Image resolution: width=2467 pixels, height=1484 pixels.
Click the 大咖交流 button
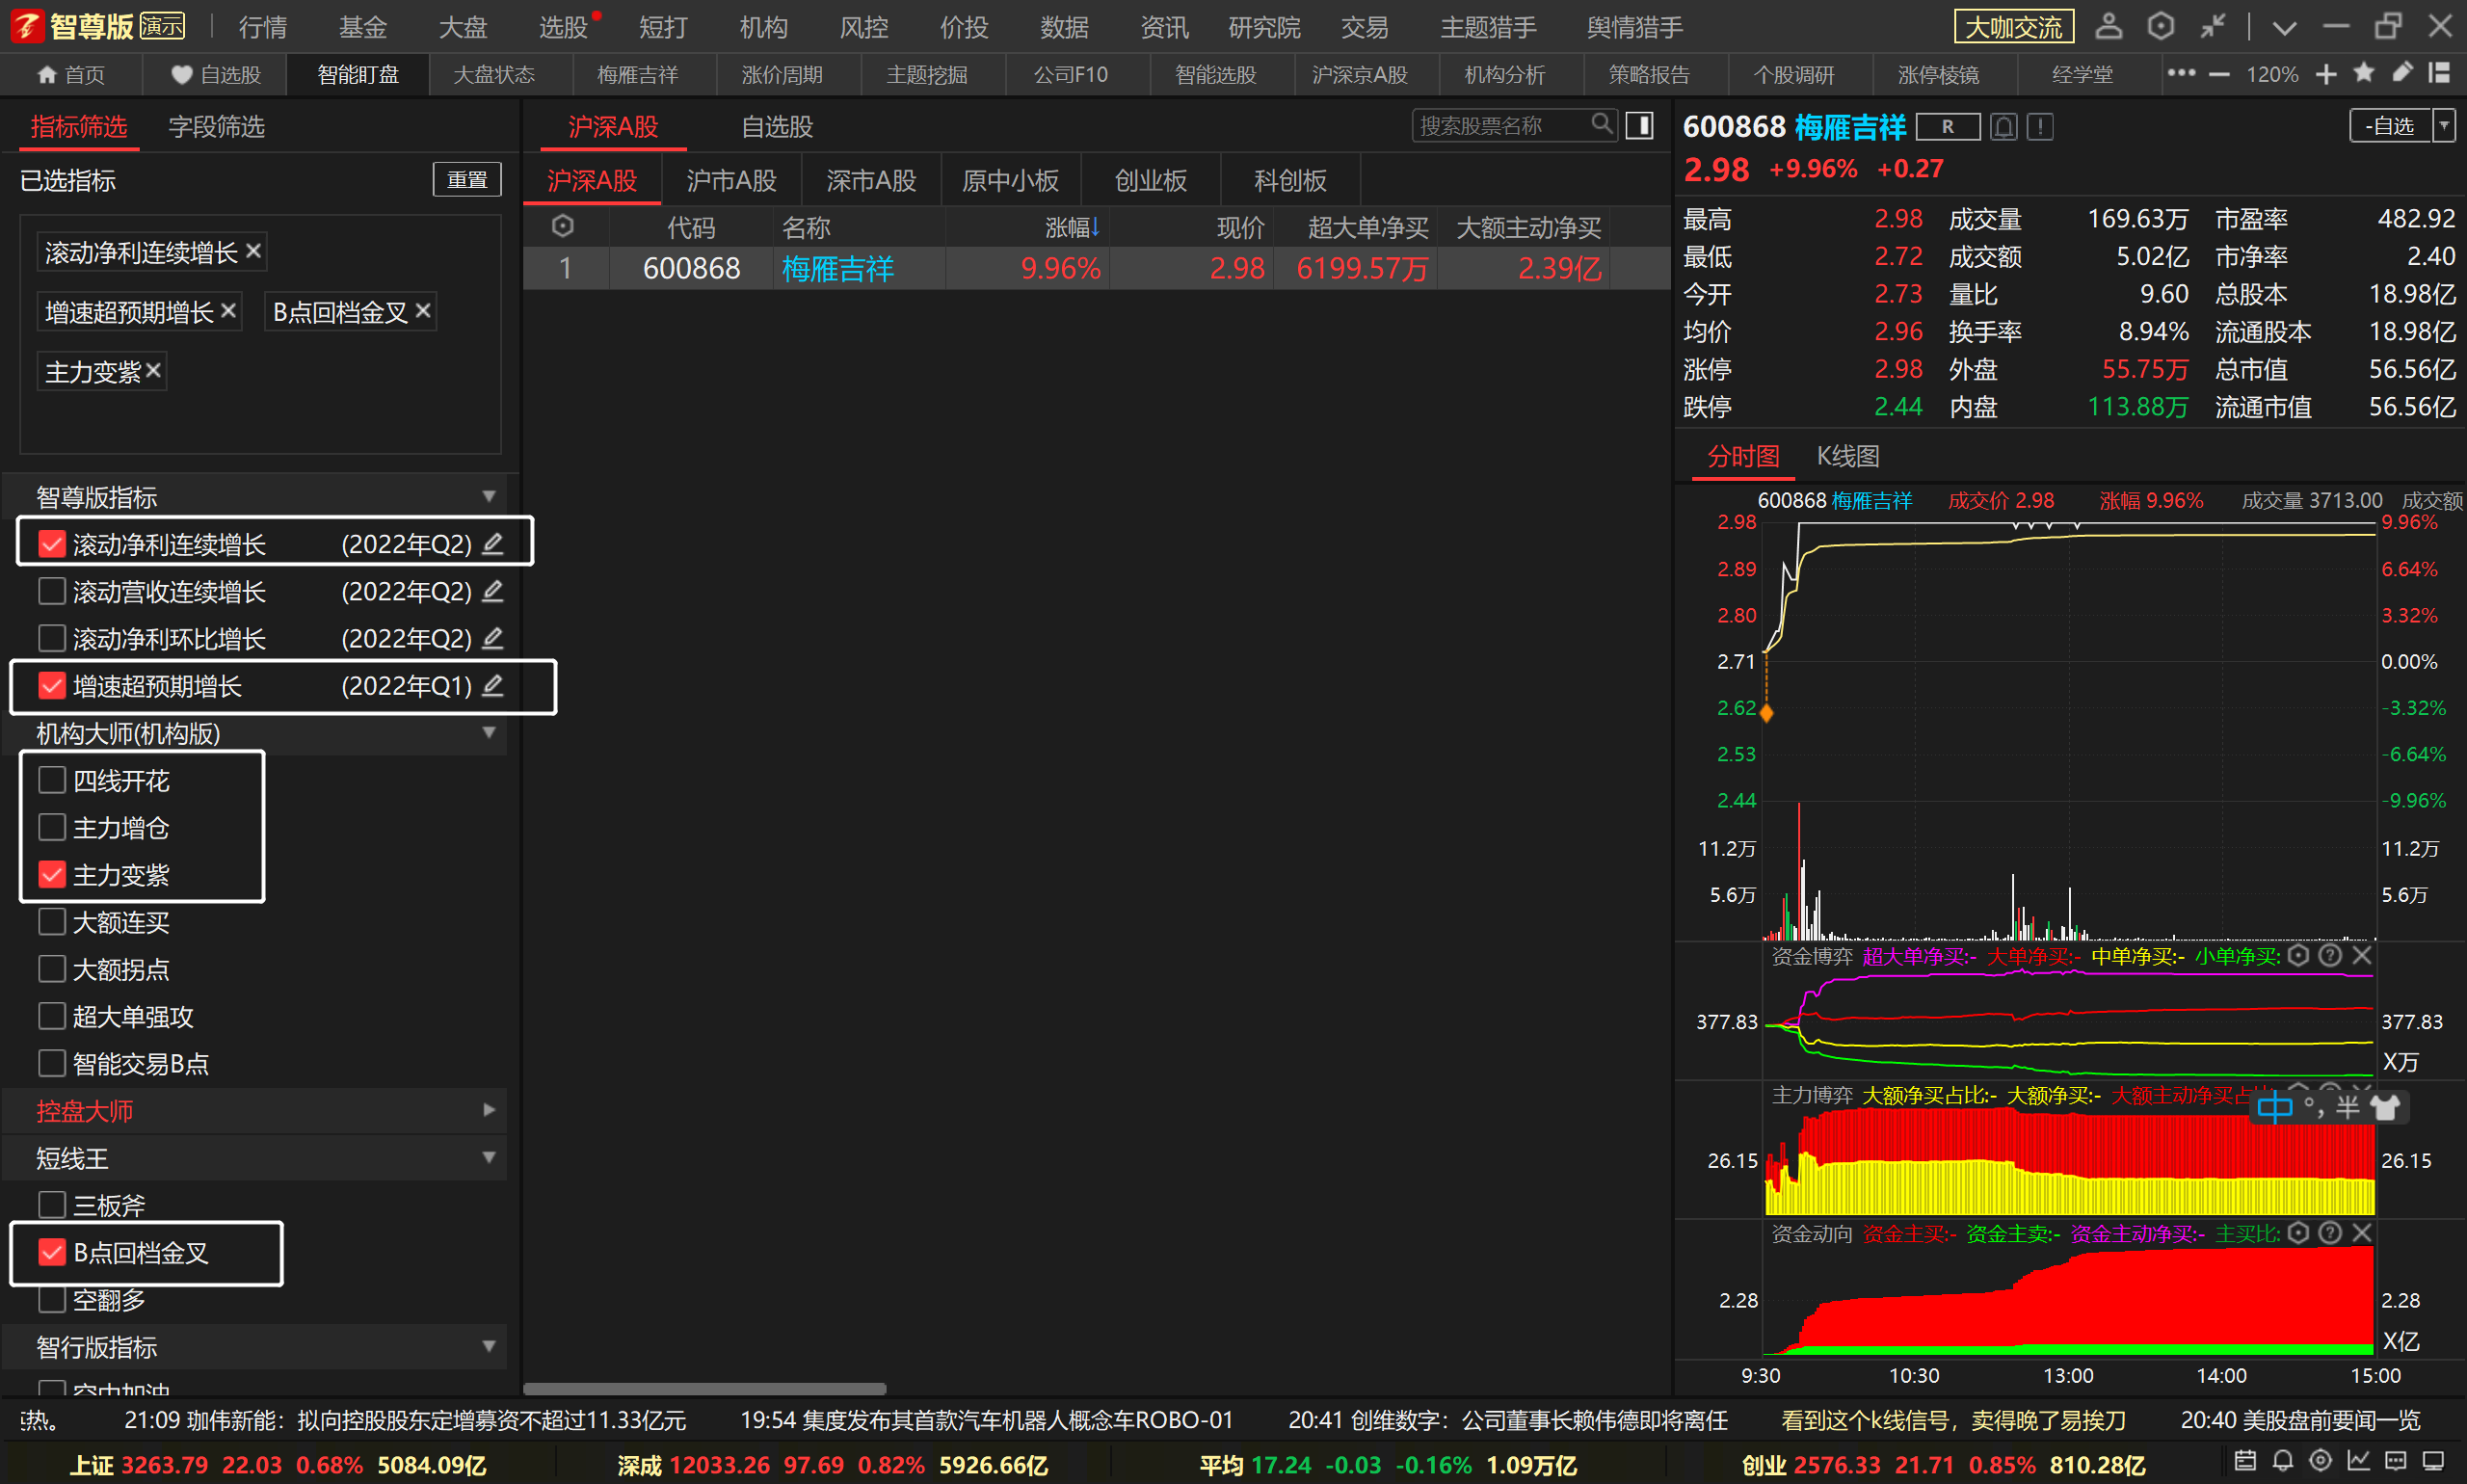coord(2014,27)
